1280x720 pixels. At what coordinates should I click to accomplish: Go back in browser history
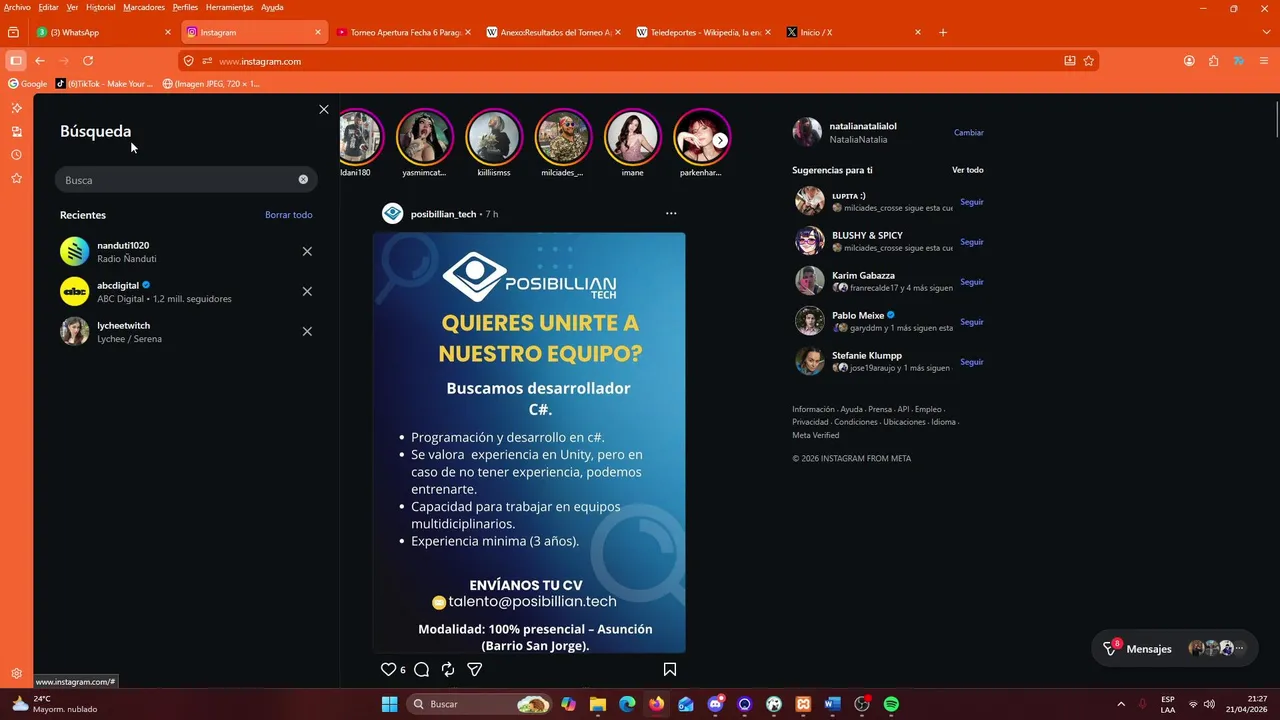[x=40, y=61]
